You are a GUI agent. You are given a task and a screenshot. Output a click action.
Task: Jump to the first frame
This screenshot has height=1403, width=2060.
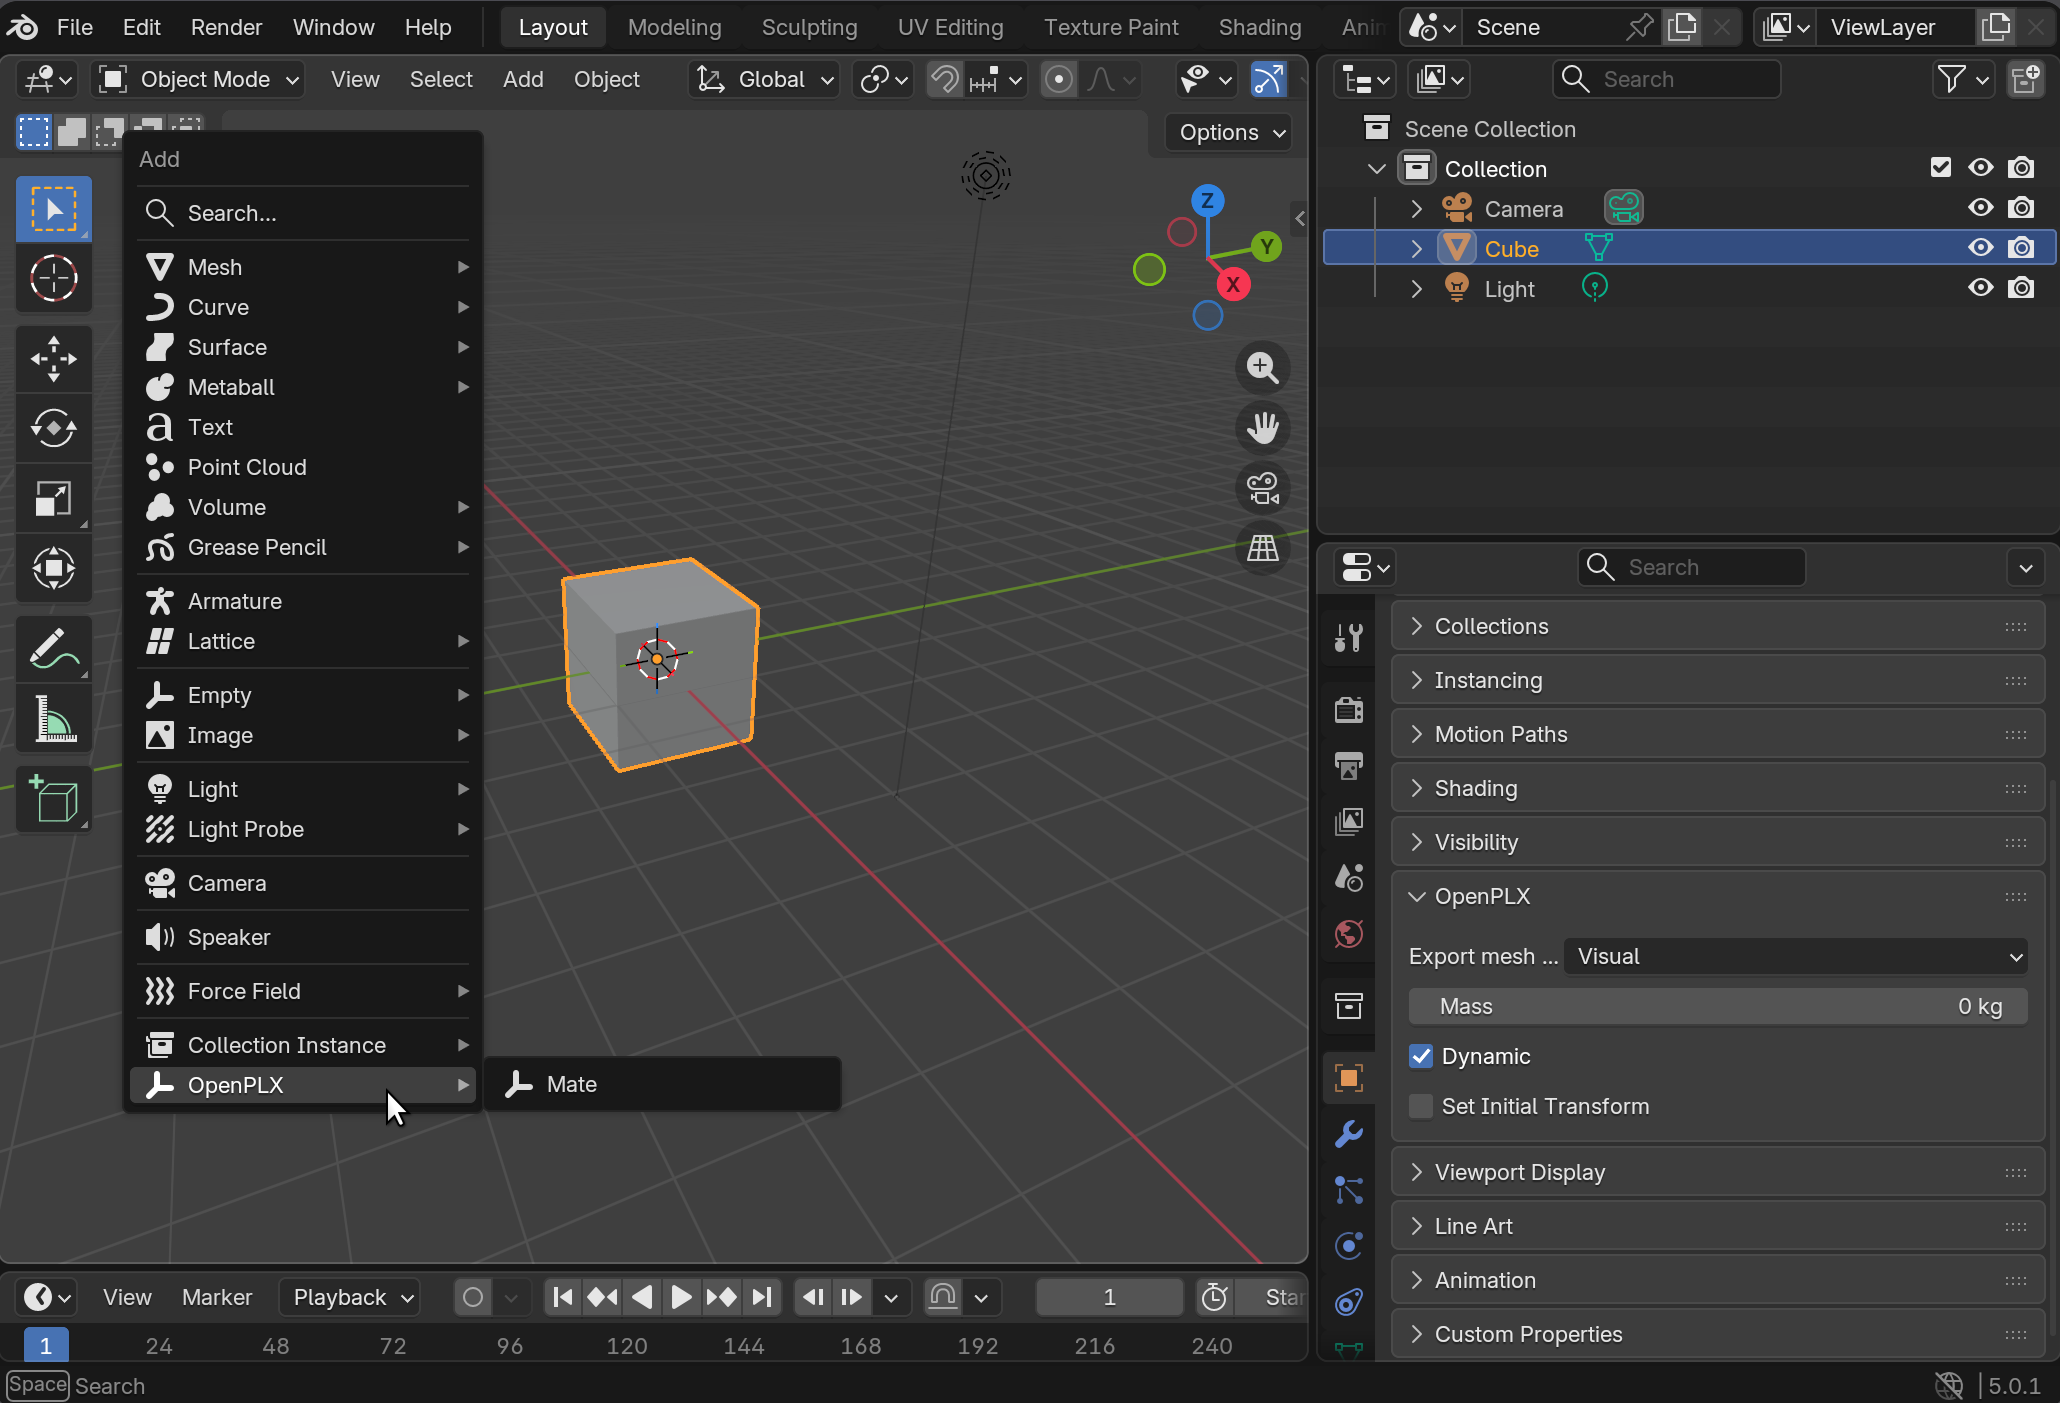pos(563,1297)
